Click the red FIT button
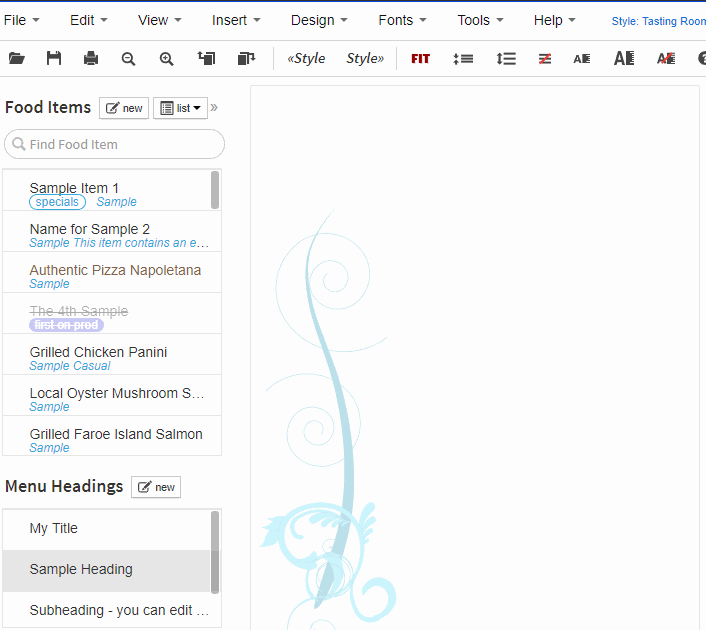This screenshot has width=706, height=630. point(421,59)
